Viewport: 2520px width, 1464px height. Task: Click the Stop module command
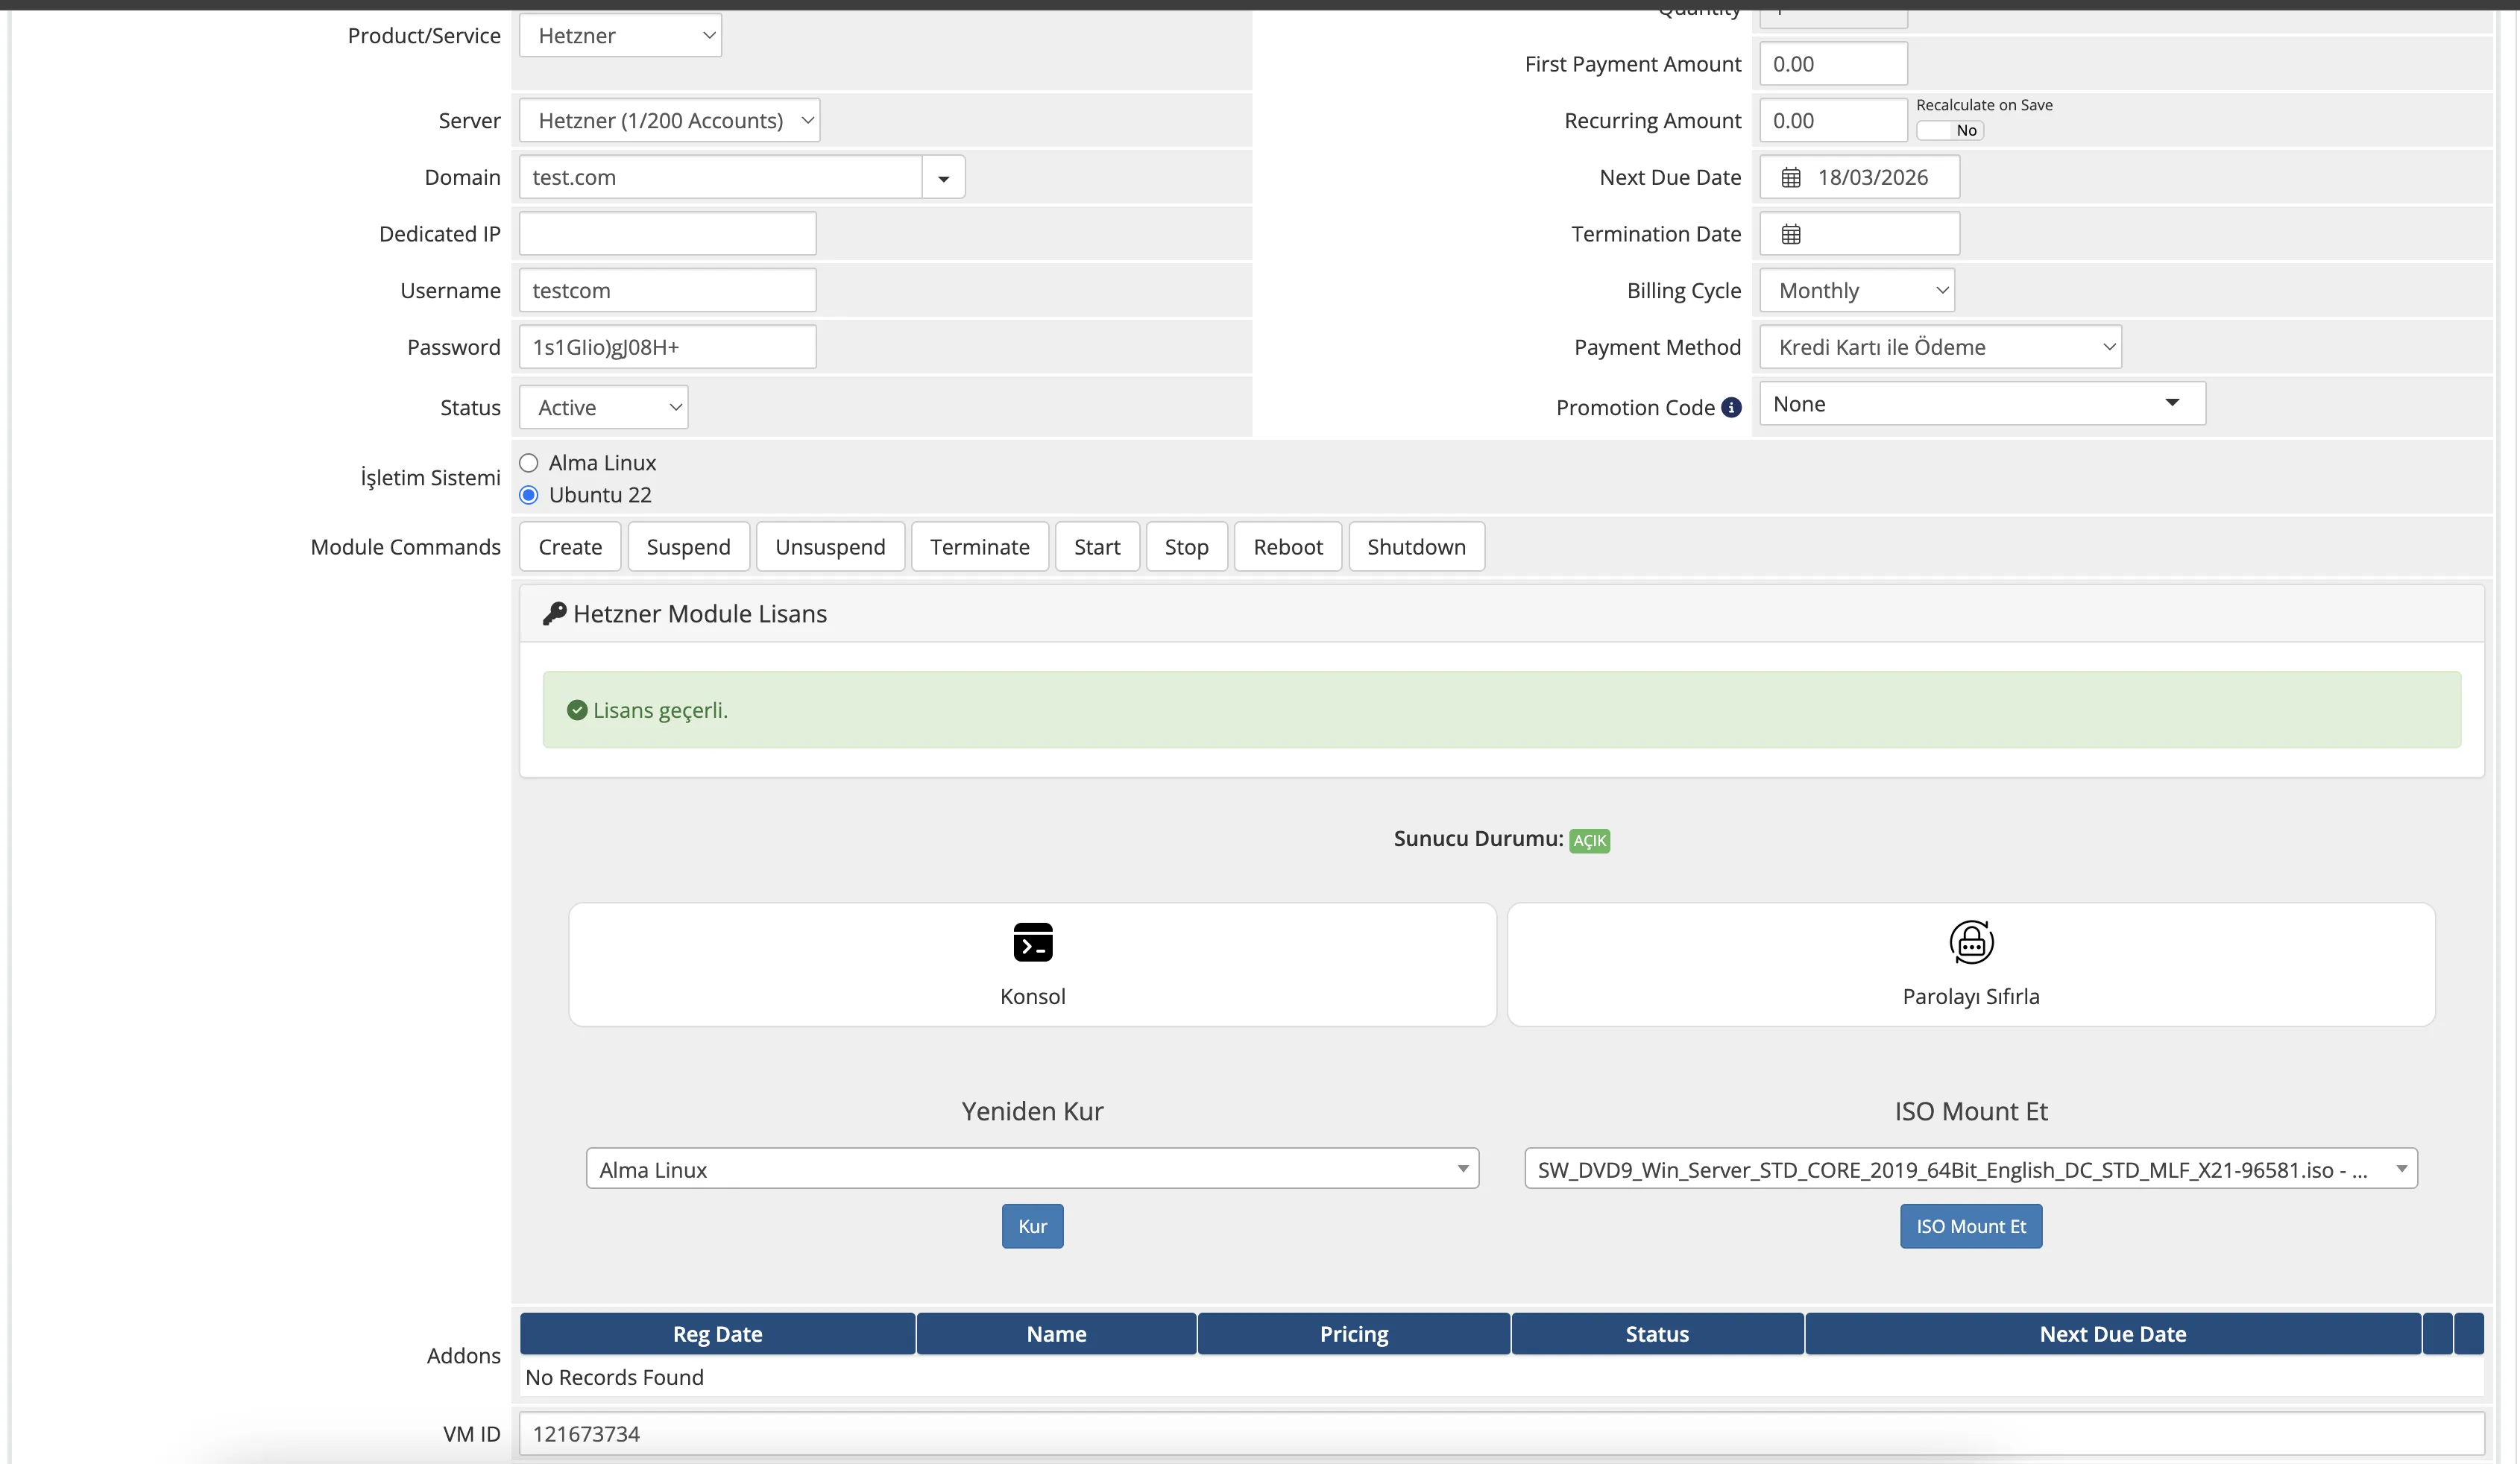(x=1186, y=547)
